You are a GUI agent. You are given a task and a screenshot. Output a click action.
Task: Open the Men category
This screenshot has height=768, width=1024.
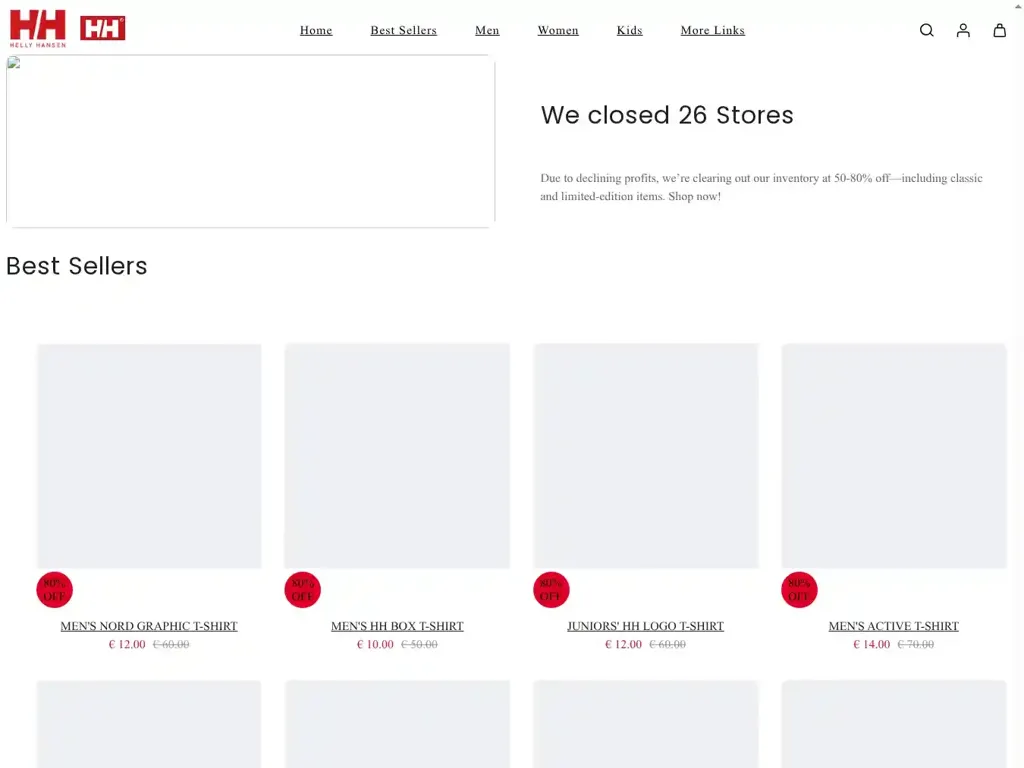pos(487,30)
